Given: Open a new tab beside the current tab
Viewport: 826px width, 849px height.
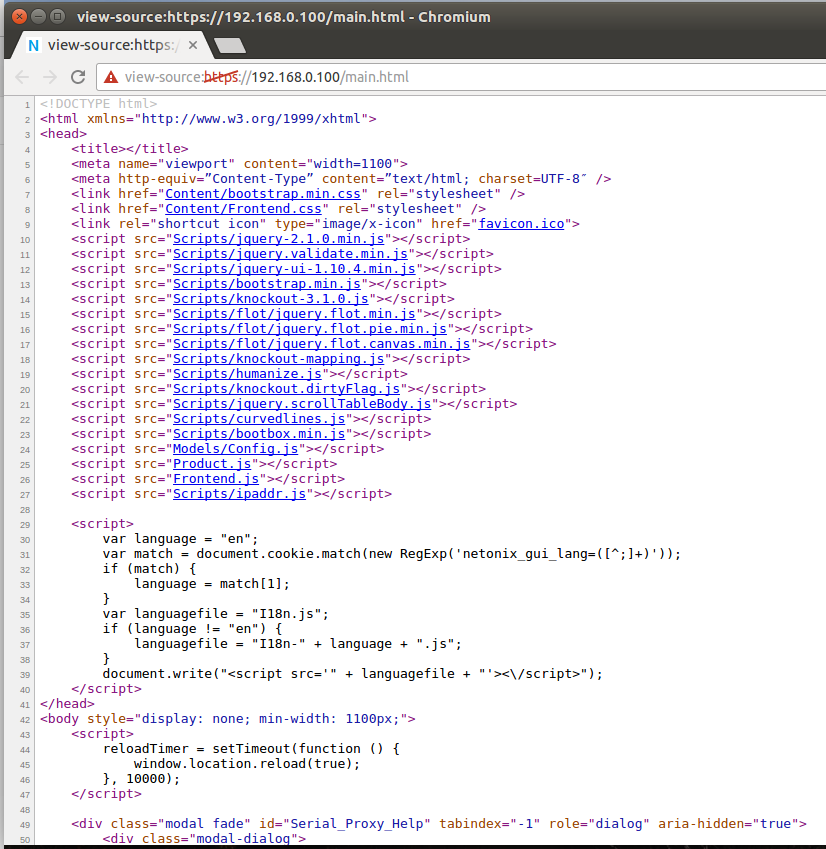Looking at the screenshot, I should 229,45.
